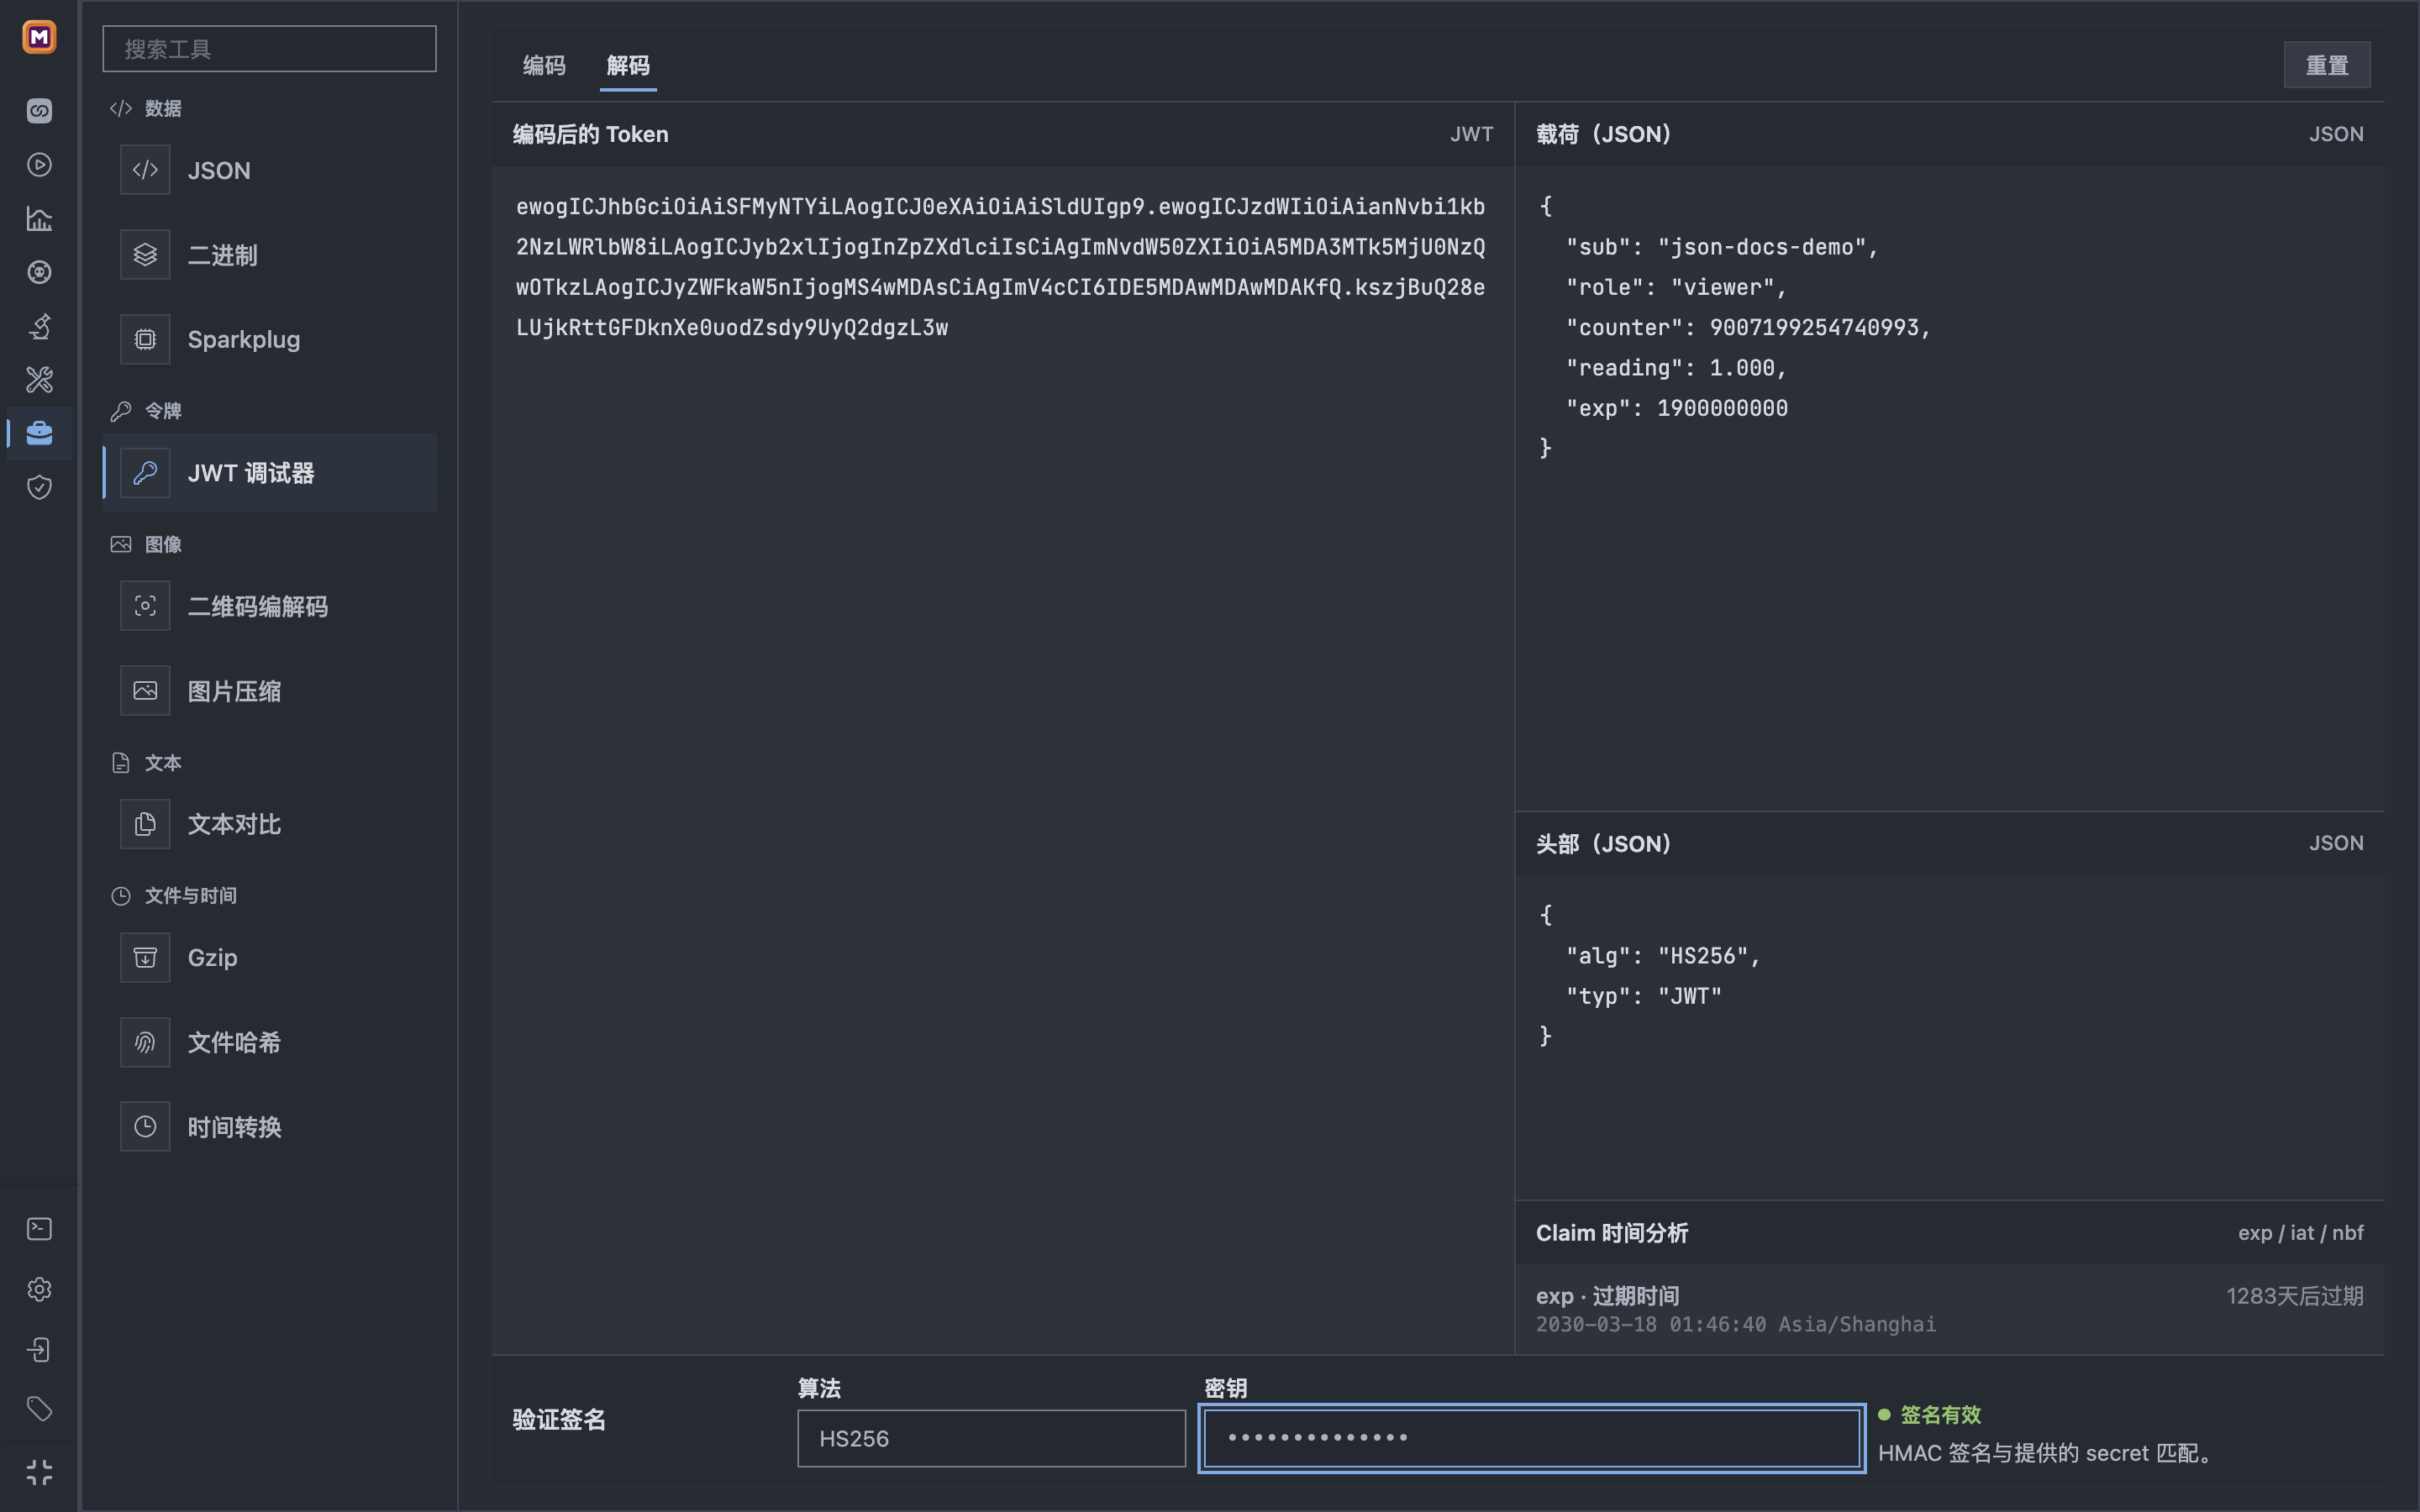Open settings gear icon in left rail

(39, 1289)
